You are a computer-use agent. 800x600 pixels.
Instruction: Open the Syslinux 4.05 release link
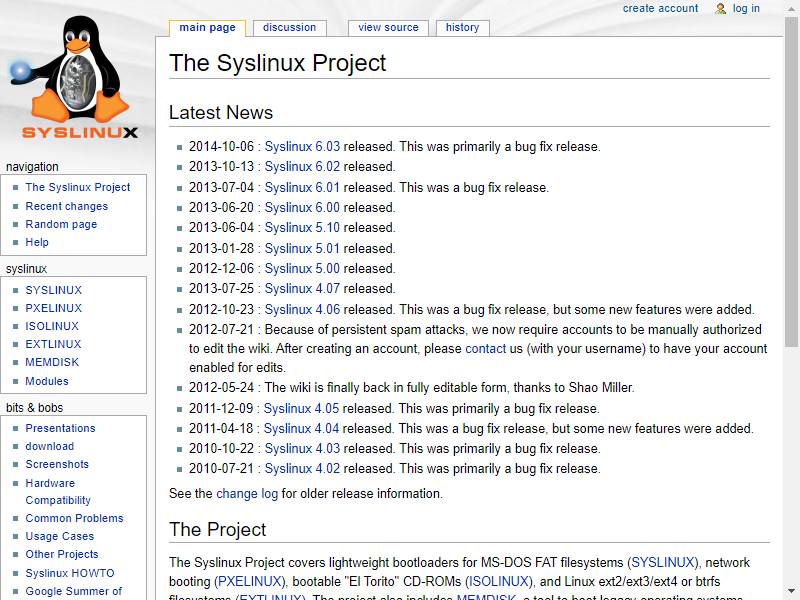(x=301, y=409)
